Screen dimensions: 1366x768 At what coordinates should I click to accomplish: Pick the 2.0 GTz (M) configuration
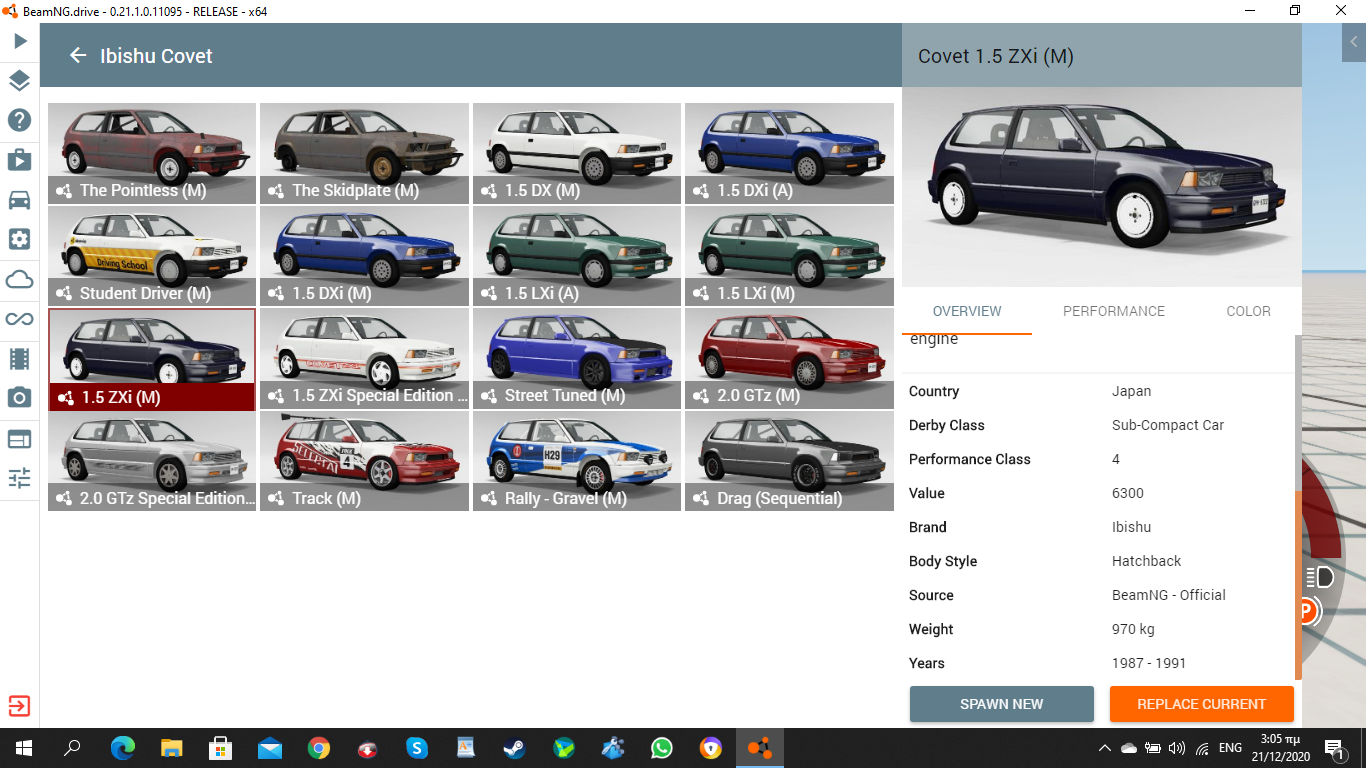pos(789,359)
